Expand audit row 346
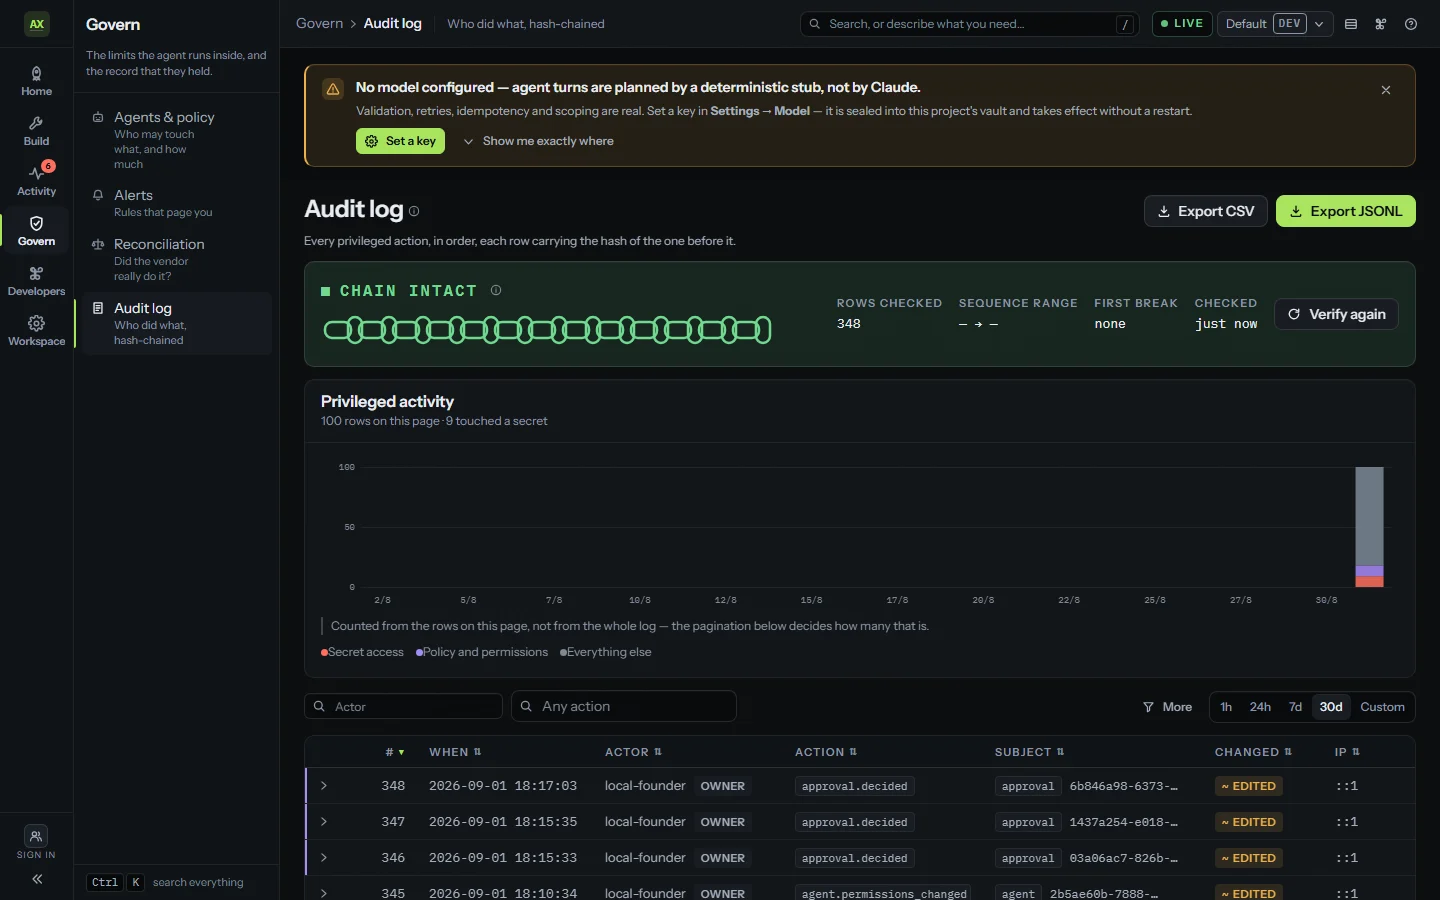The width and height of the screenshot is (1440, 900). click(324, 858)
